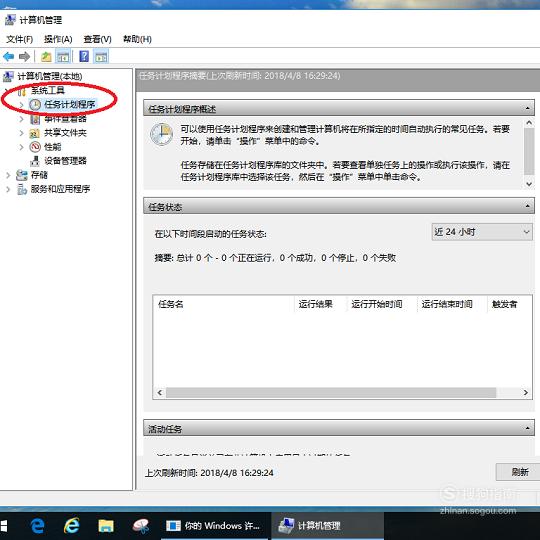This screenshot has width=540, height=540.
Task: Click the 服务和应用程序 tree icon
Action: click(x=22, y=189)
